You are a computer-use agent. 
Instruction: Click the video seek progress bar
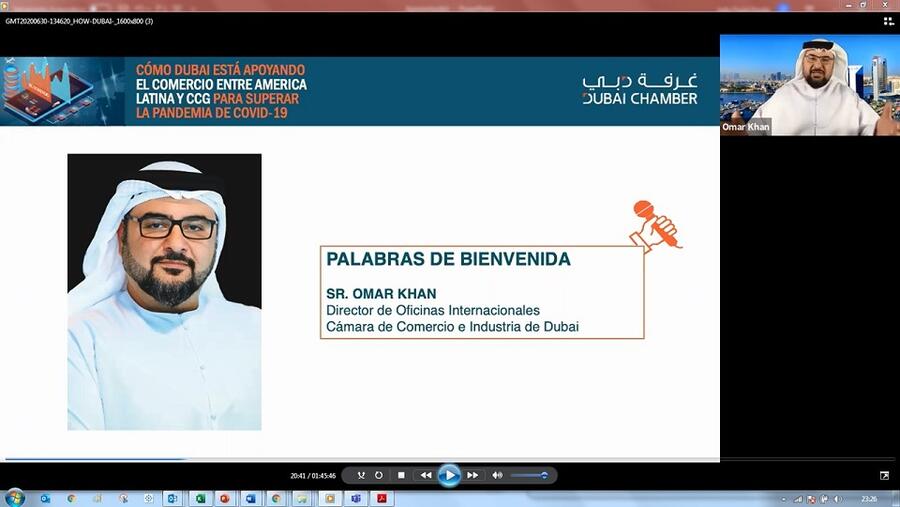(x=450, y=459)
